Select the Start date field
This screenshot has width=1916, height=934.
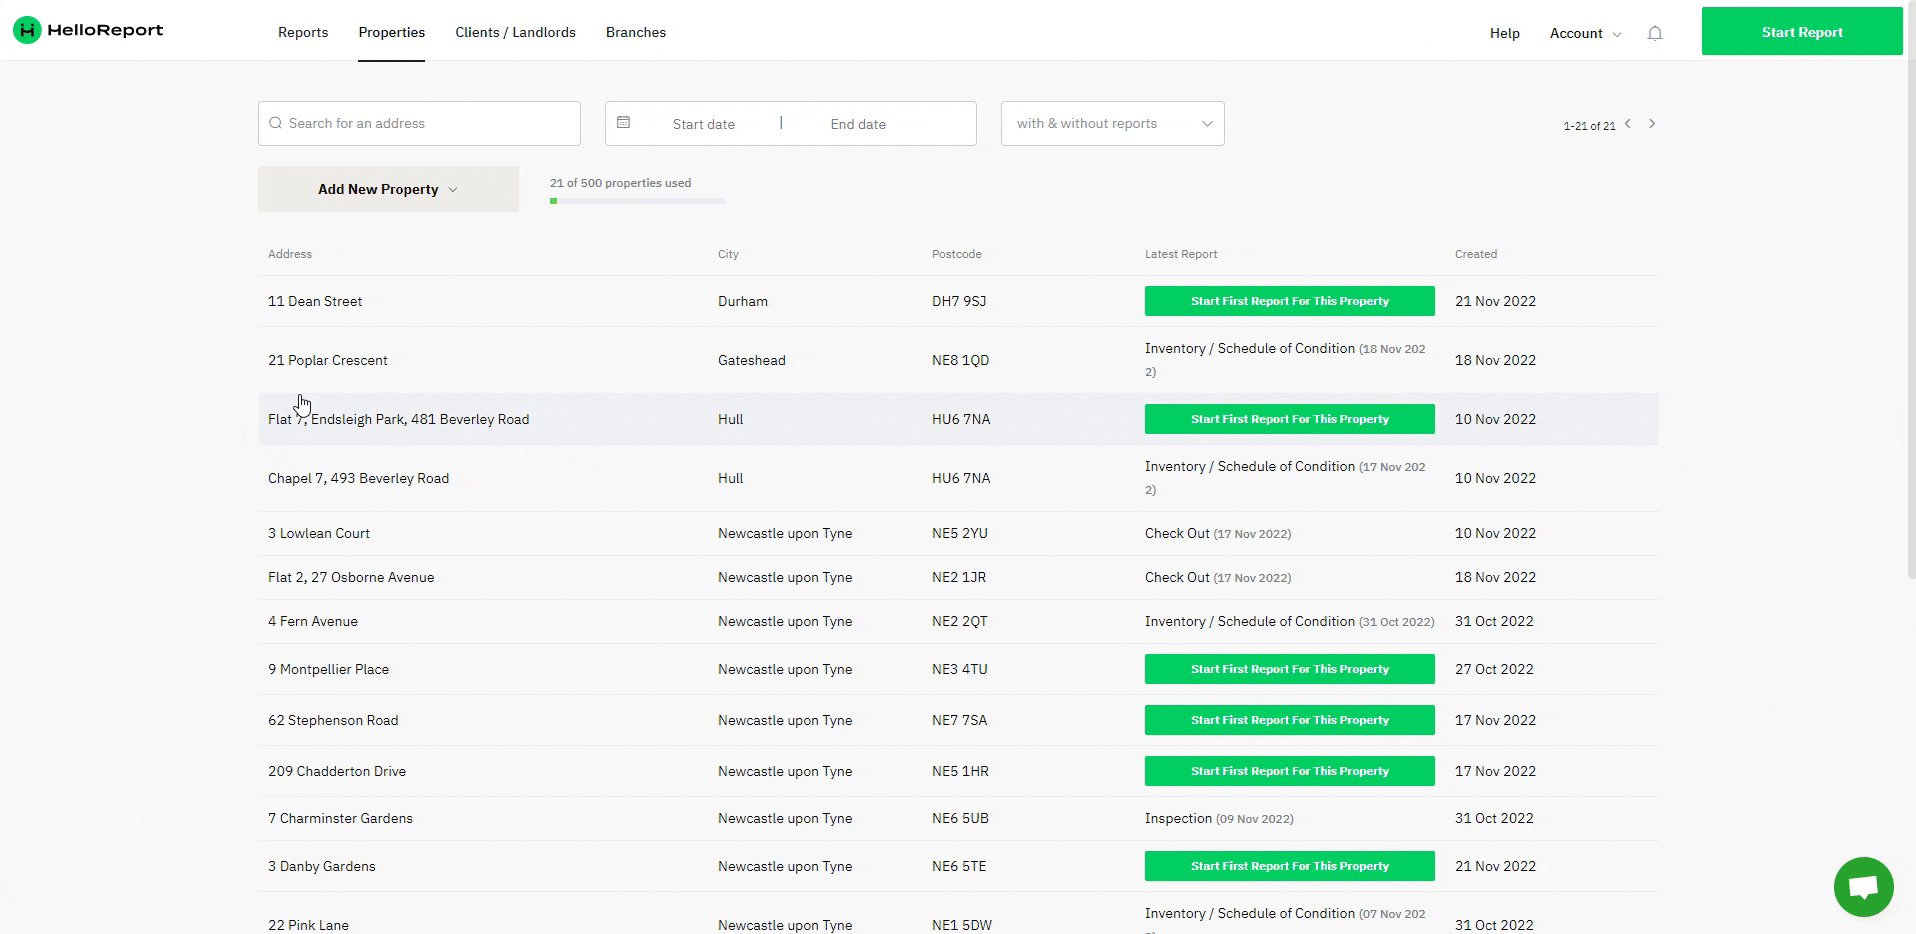[x=703, y=124]
